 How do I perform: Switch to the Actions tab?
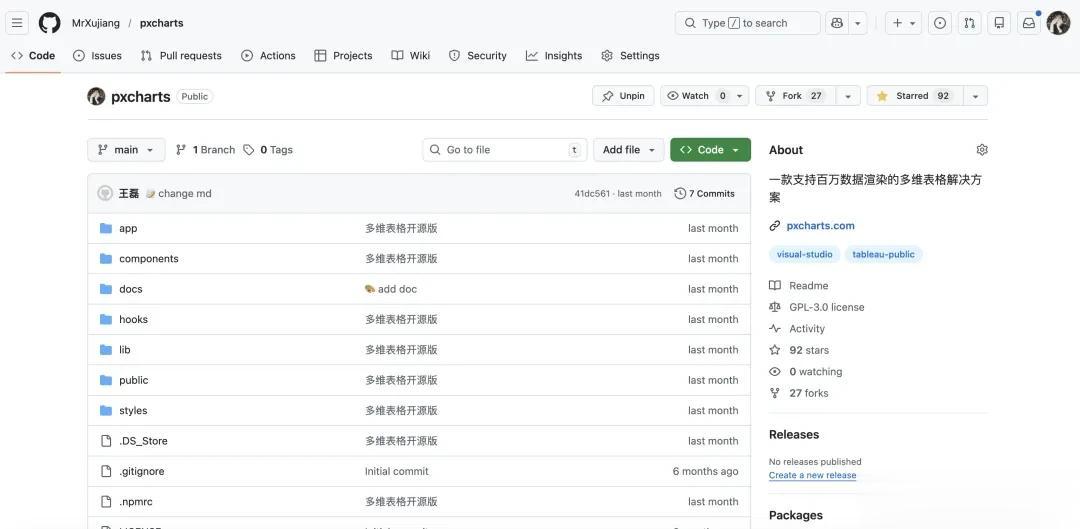tap(269, 56)
